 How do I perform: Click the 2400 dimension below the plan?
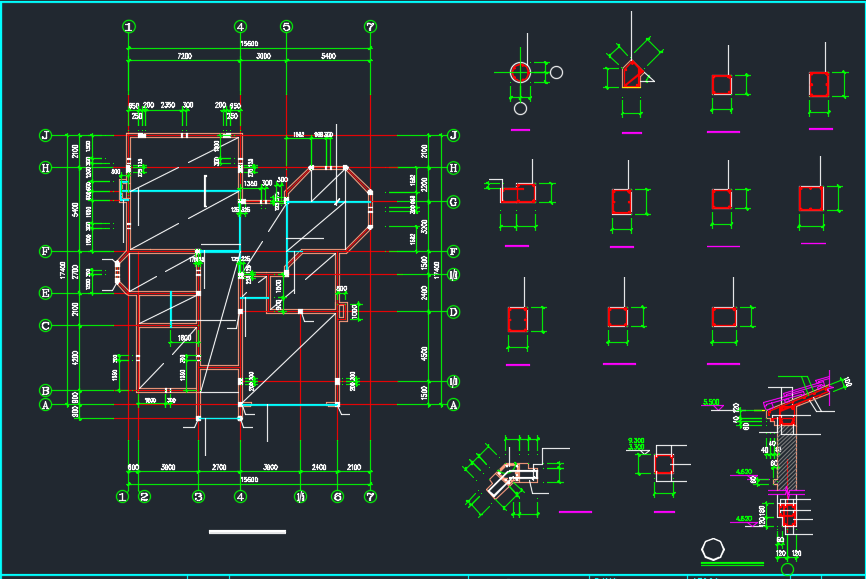pyautogui.click(x=319, y=467)
